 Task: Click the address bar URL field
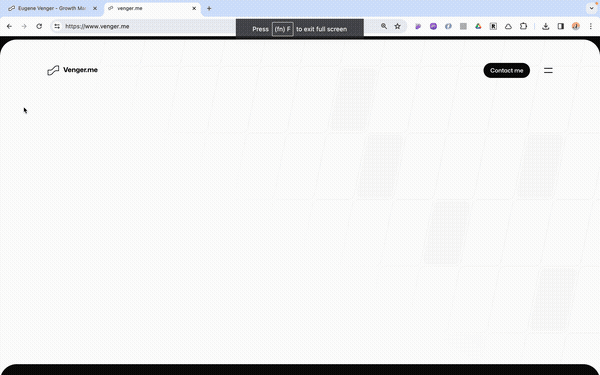click(x=149, y=26)
